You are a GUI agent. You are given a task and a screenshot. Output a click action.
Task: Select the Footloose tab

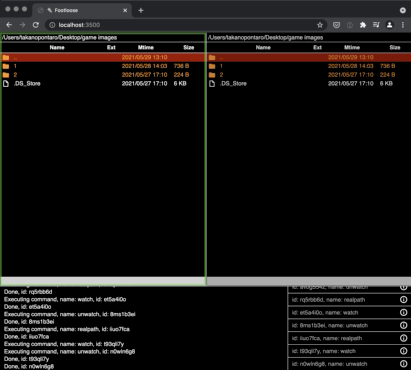click(82, 10)
